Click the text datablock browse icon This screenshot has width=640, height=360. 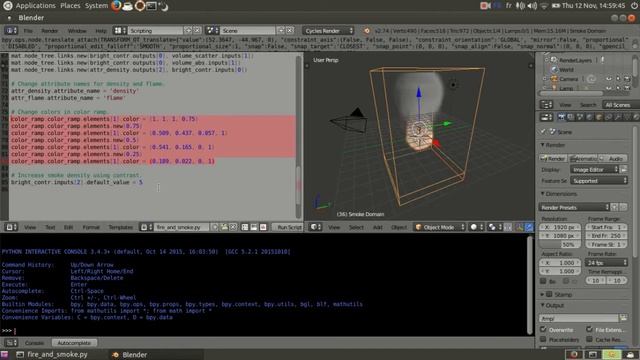[x=146, y=227]
